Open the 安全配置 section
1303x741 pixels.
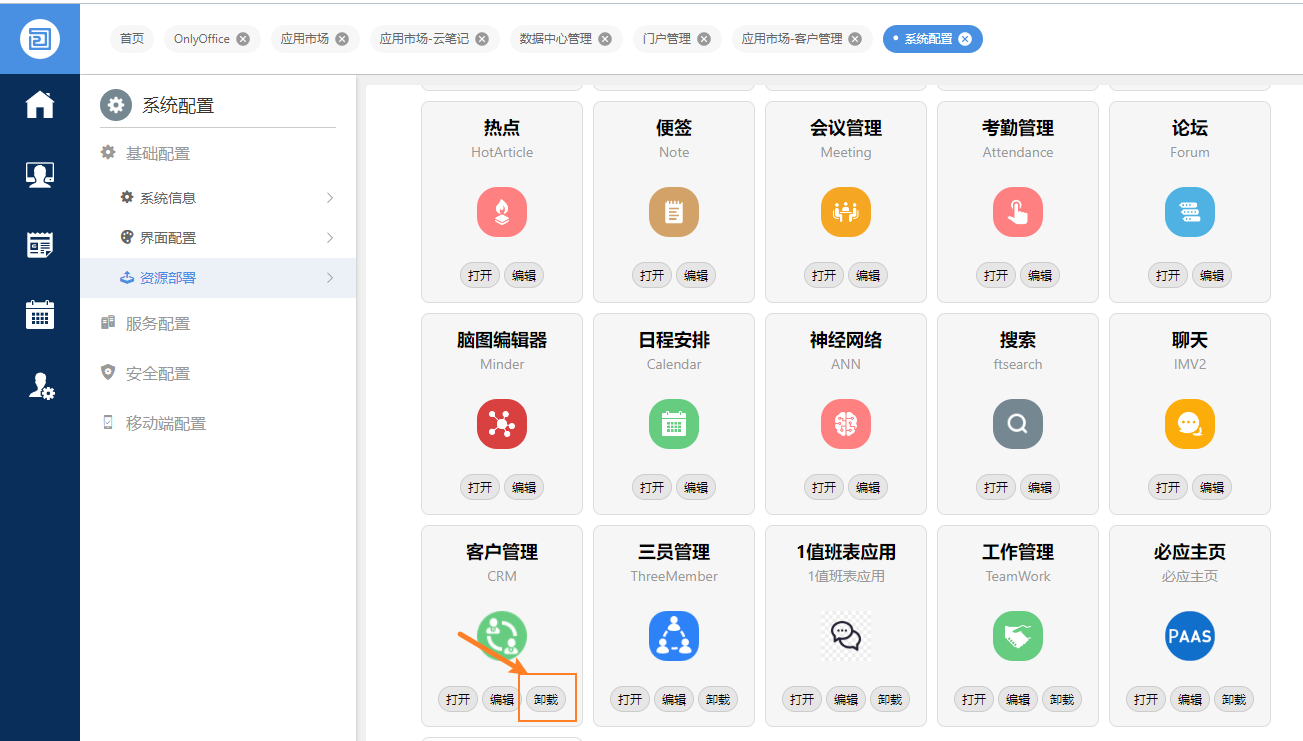(157, 374)
